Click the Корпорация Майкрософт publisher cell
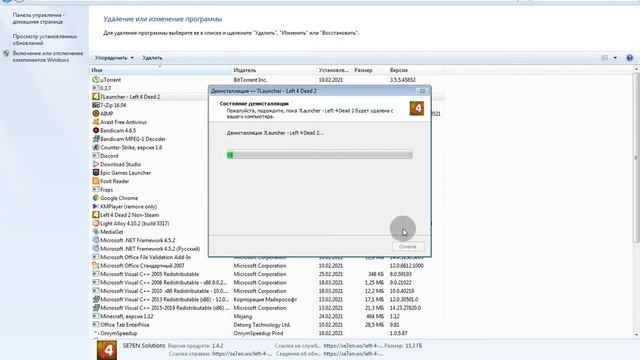This screenshot has width=640, height=360. 264,300
